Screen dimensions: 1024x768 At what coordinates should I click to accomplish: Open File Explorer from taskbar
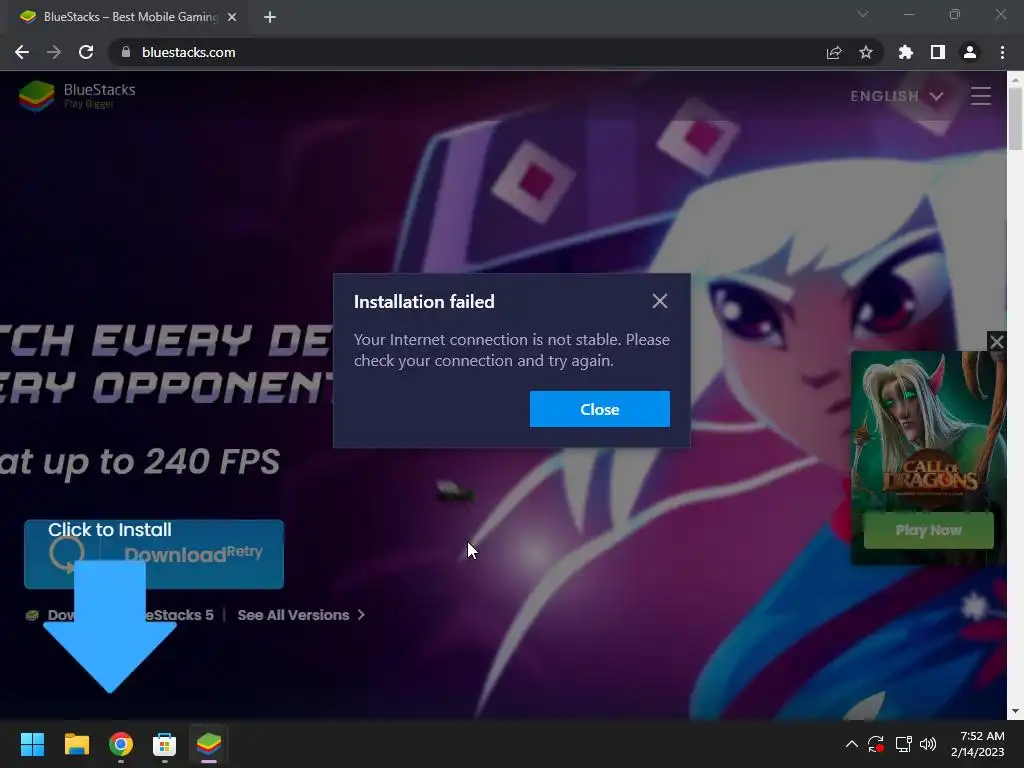tap(76, 744)
